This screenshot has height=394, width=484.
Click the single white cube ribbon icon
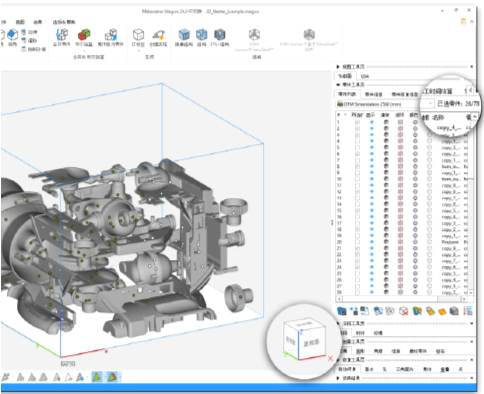point(138,35)
